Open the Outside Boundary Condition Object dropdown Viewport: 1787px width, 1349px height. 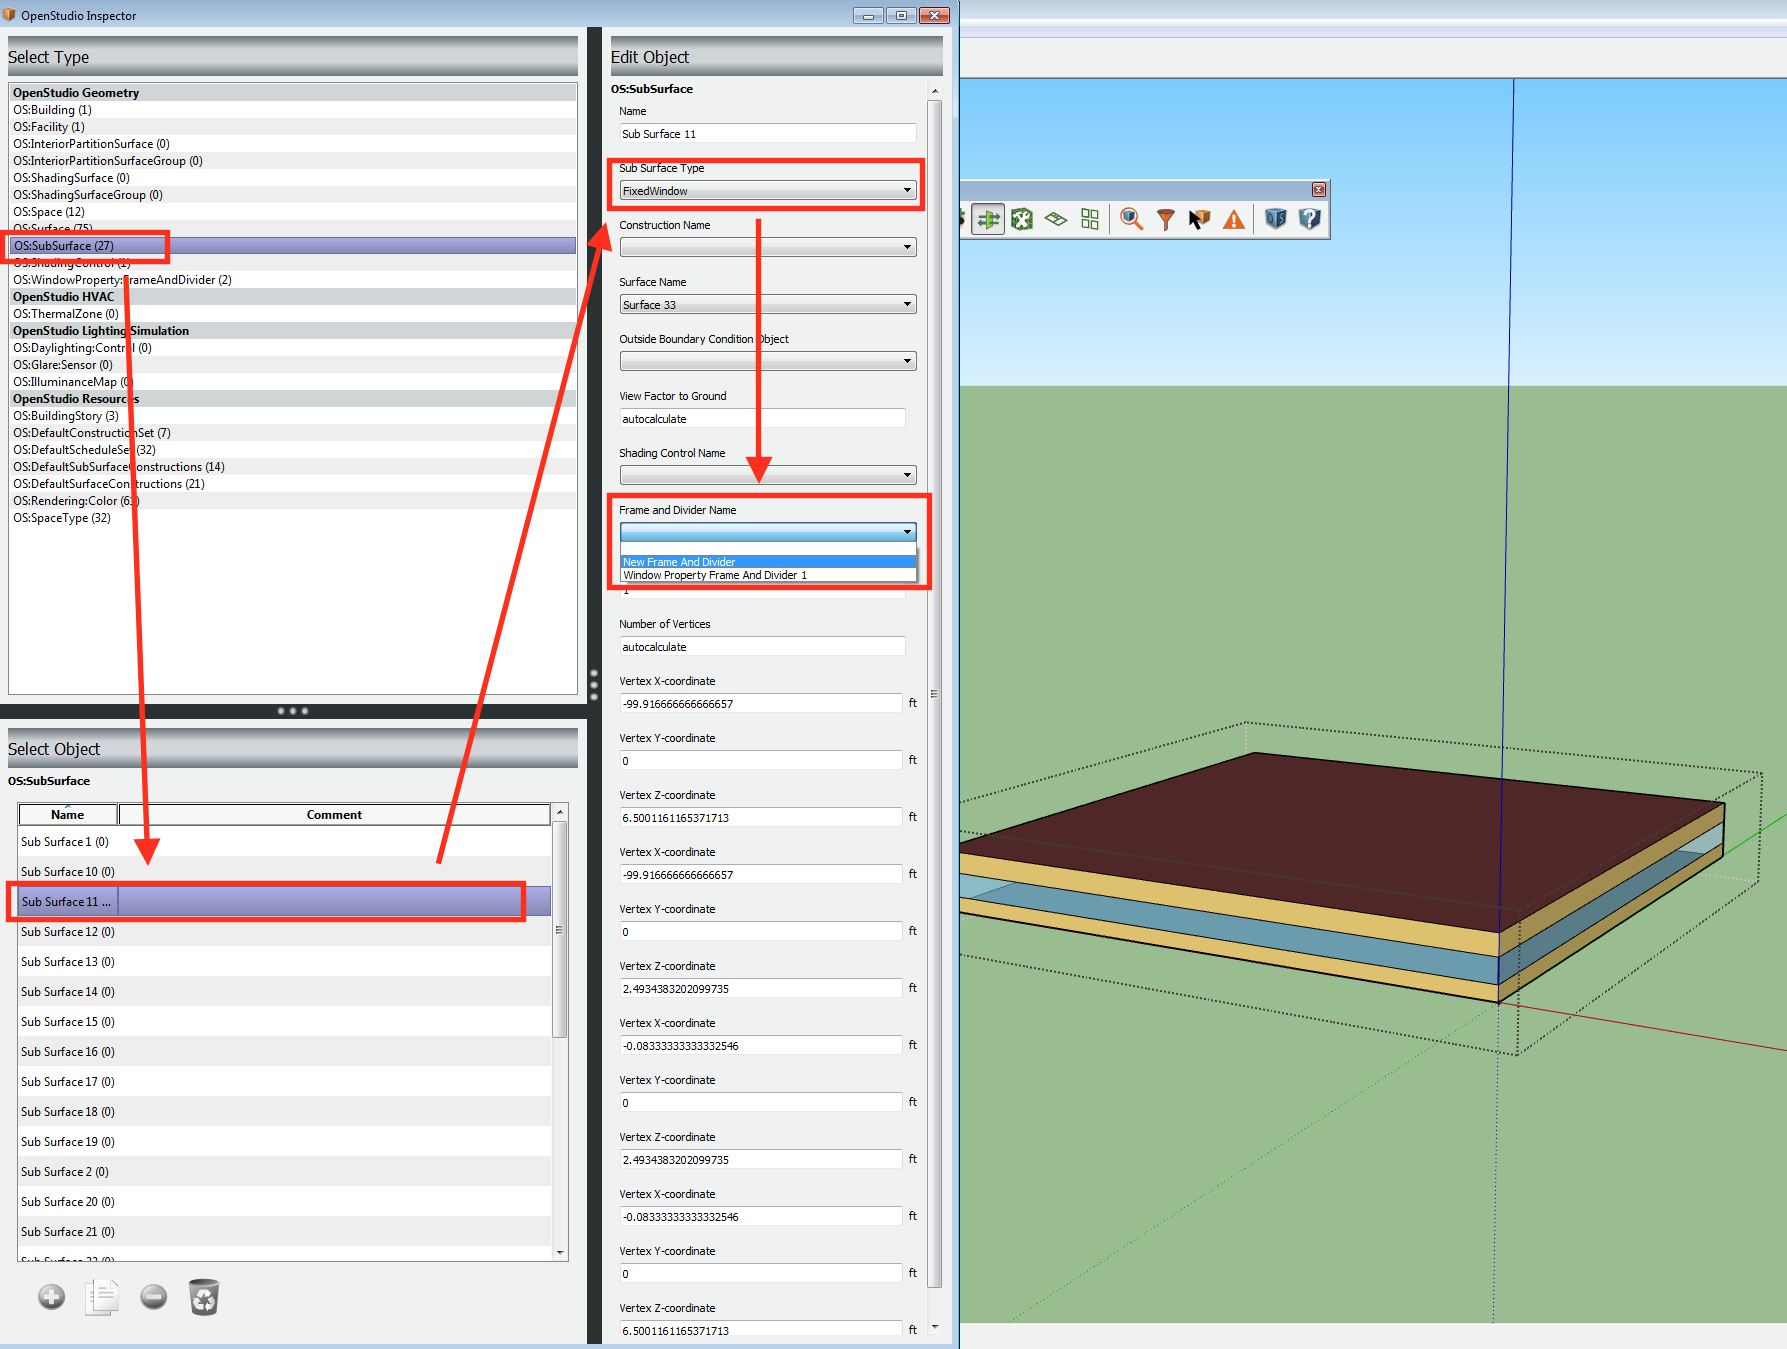(x=767, y=361)
